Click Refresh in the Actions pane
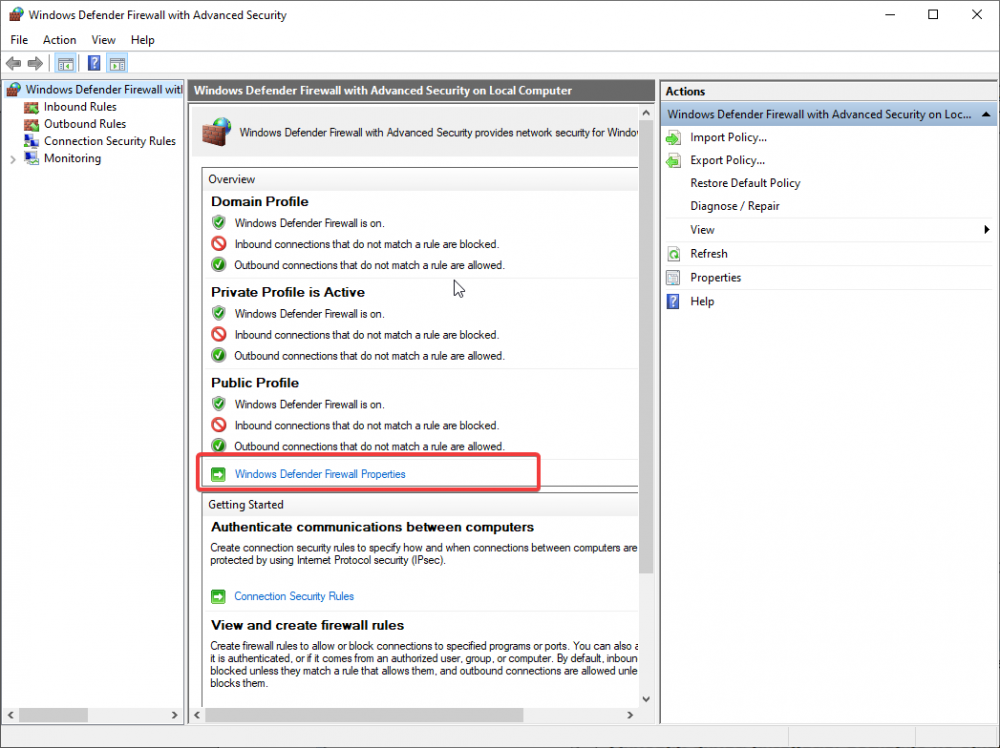Image resolution: width=1000 pixels, height=748 pixels. coord(709,254)
